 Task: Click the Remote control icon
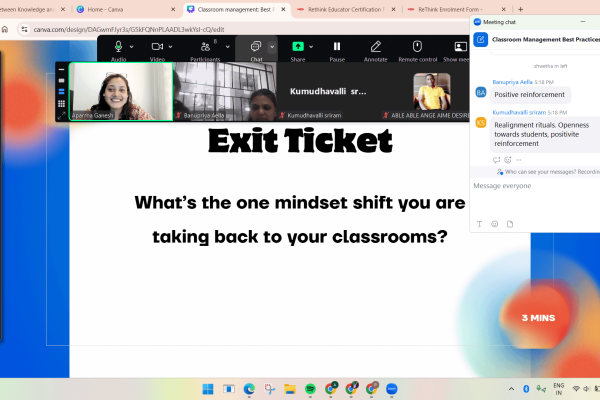417,47
